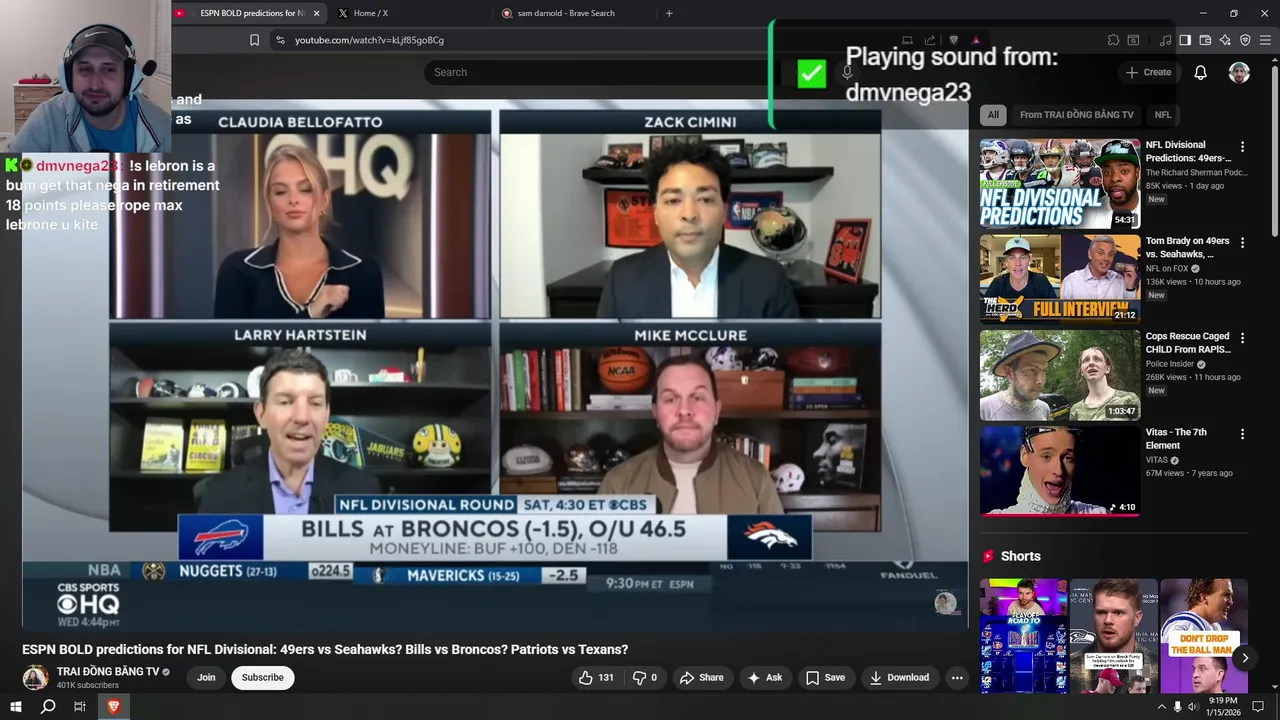Open options for NFL Divisional Predictions video
Image resolution: width=1280 pixels, height=720 pixels.
[x=1242, y=147]
